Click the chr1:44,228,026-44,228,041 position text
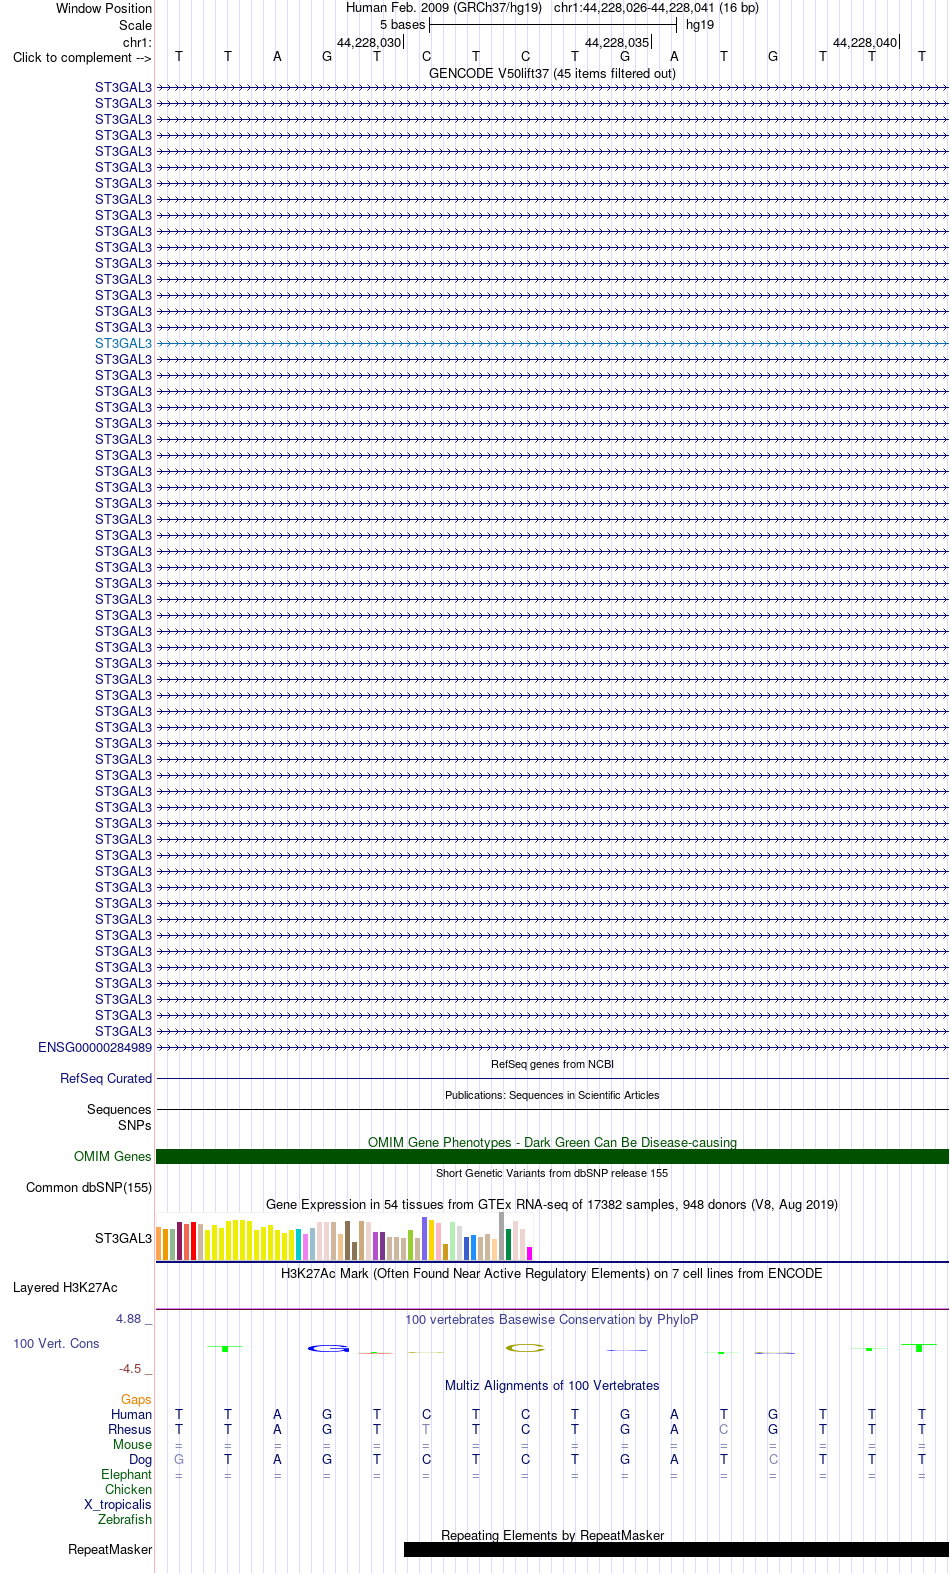 634,8
